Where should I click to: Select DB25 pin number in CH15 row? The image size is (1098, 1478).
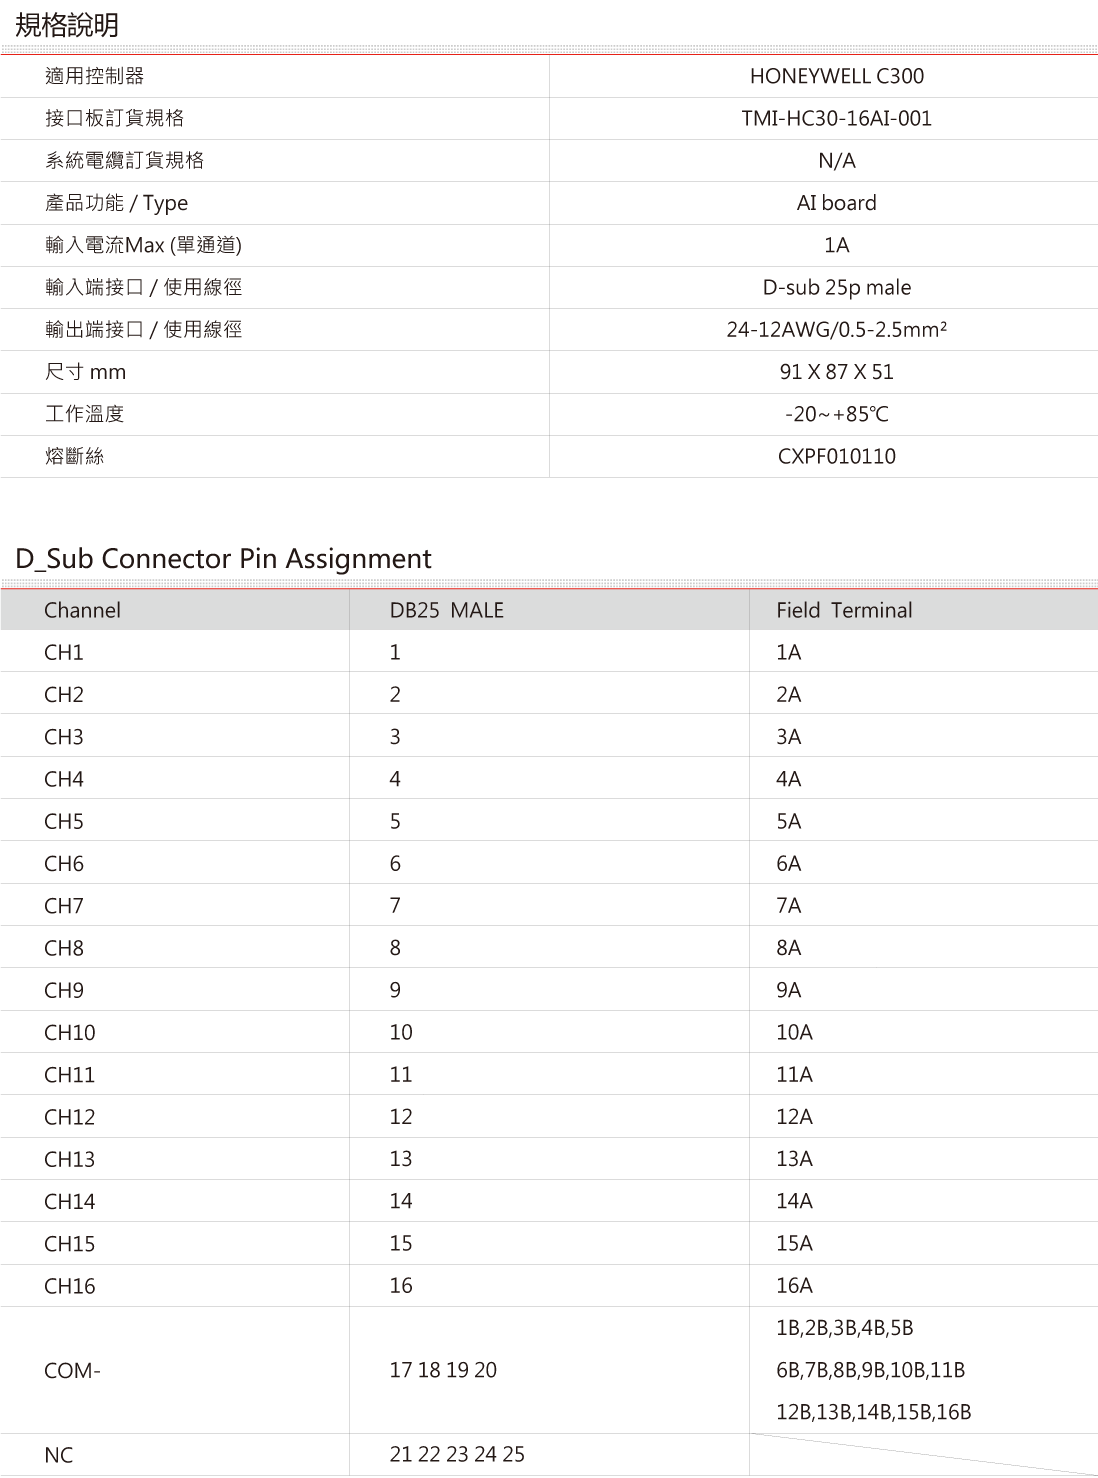[401, 1244]
